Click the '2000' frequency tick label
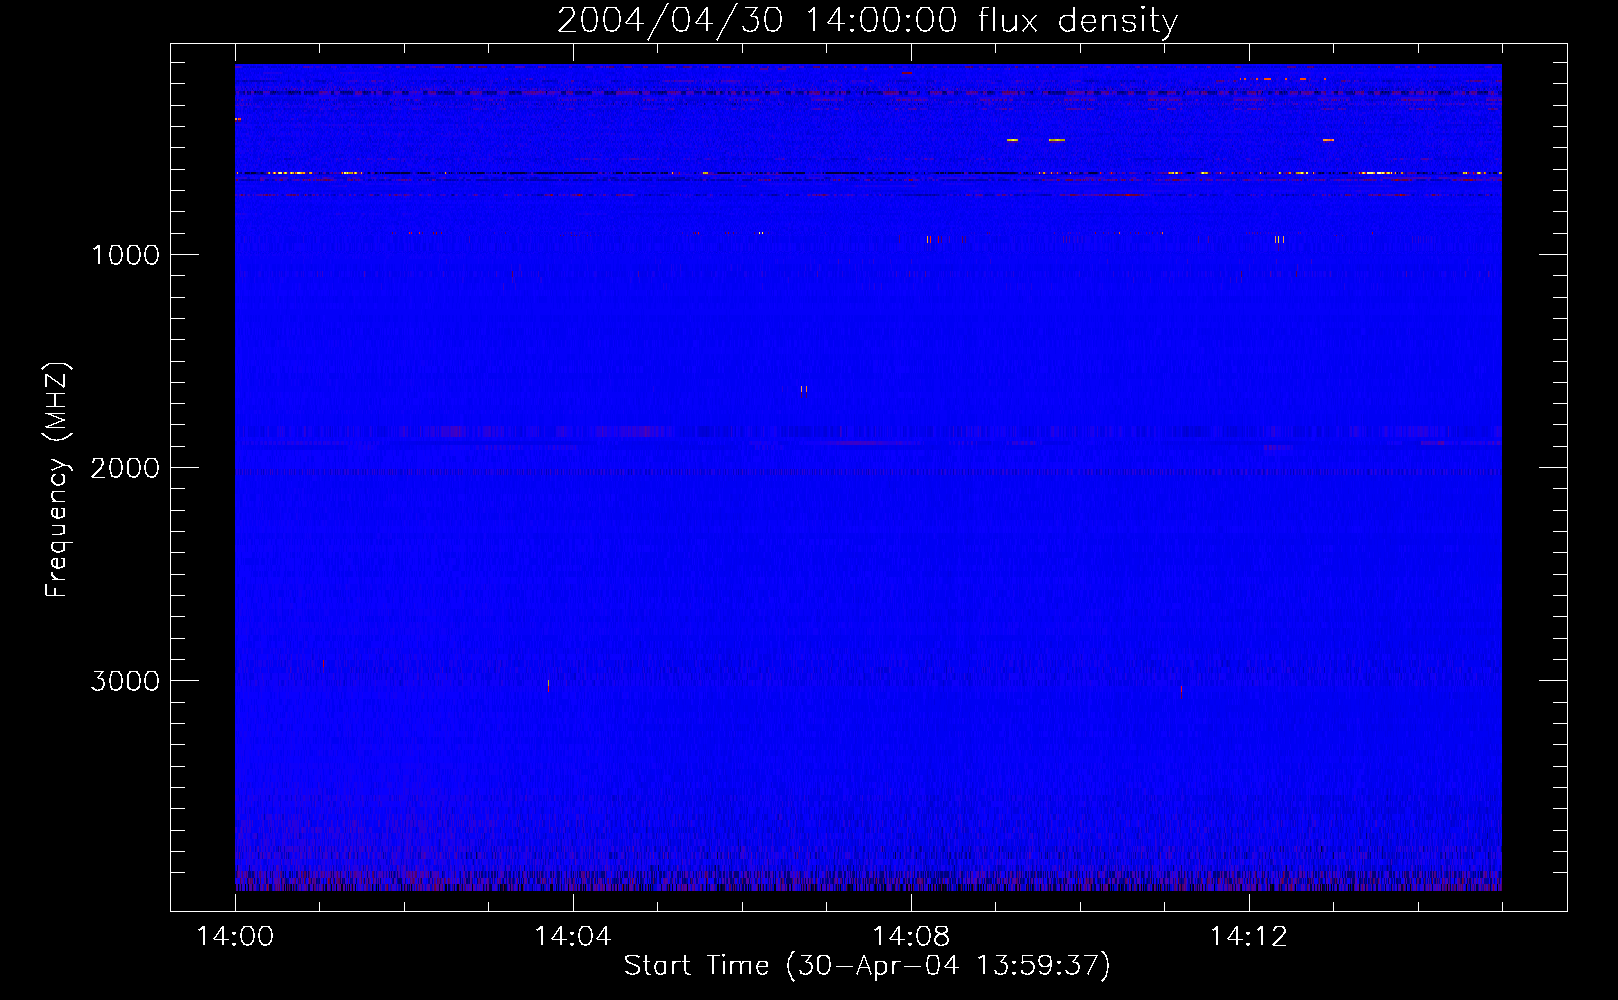This screenshot has width=1618, height=1000. tap(125, 468)
